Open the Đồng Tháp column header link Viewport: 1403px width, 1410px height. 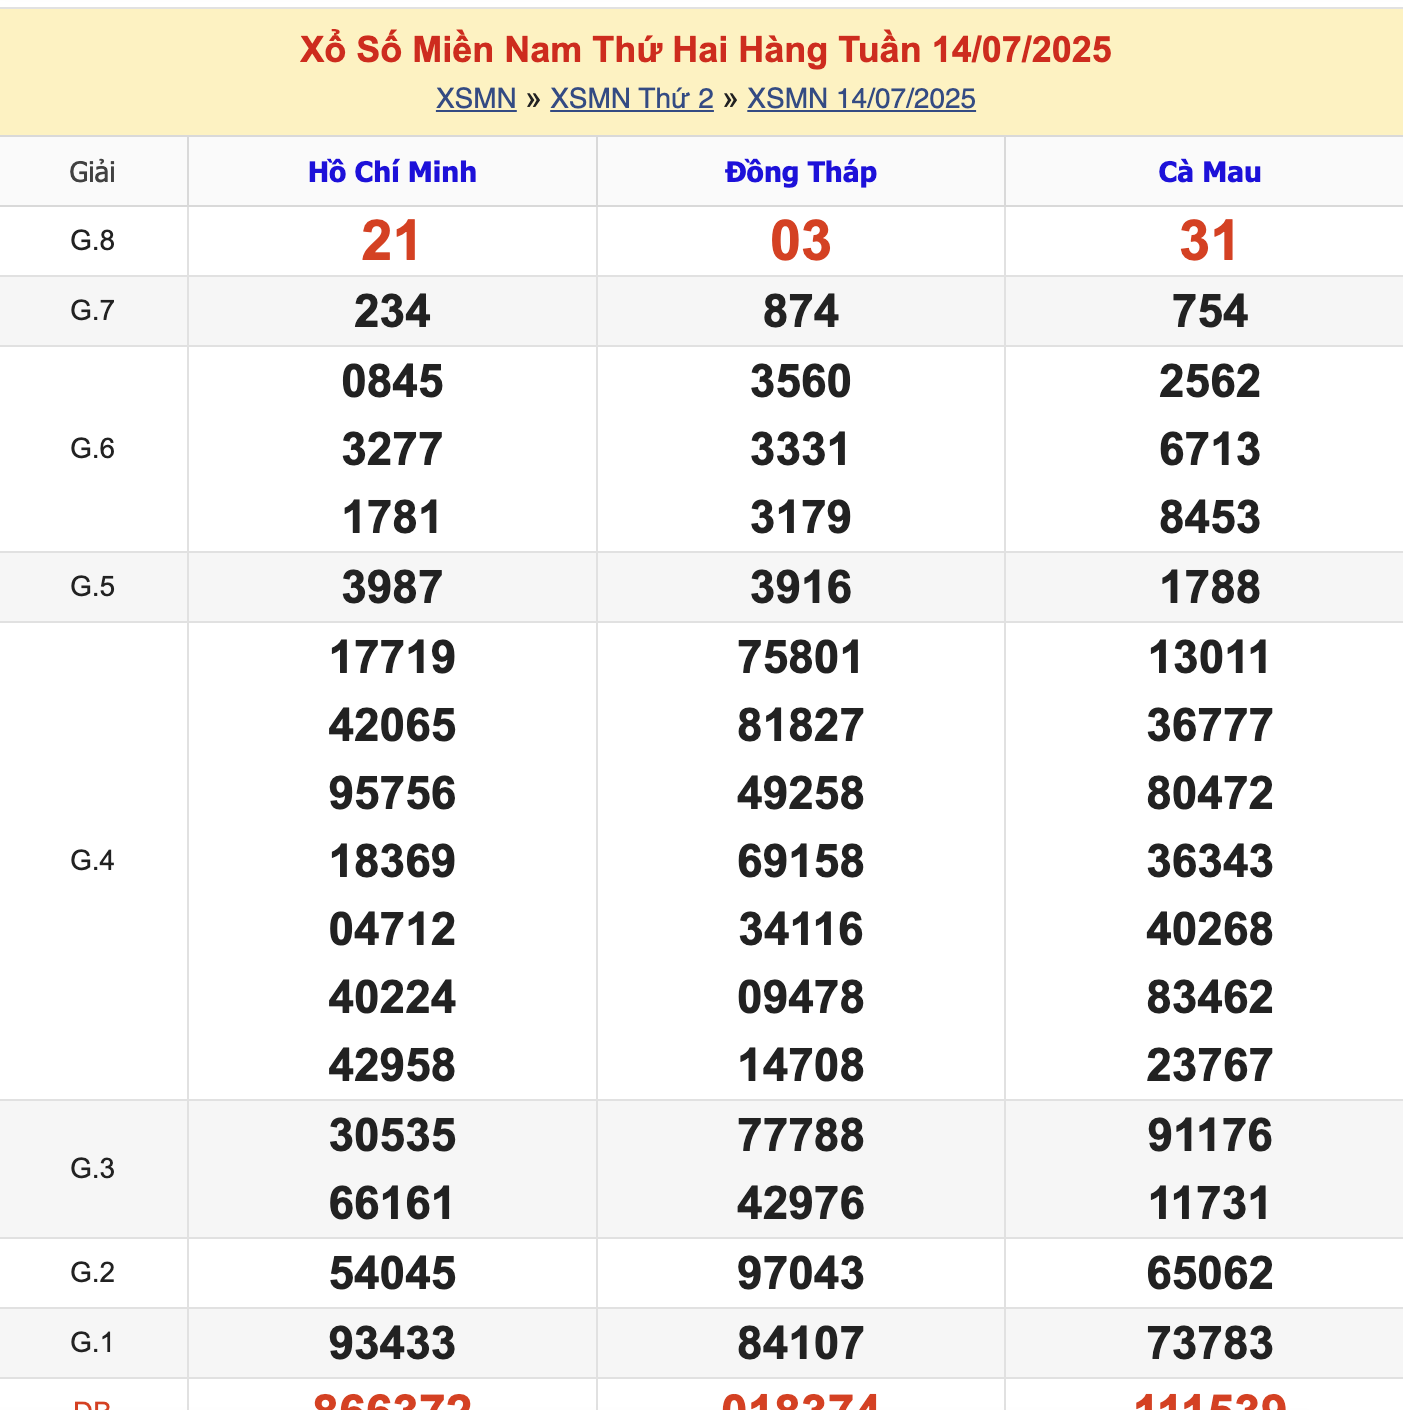pos(801,172)
